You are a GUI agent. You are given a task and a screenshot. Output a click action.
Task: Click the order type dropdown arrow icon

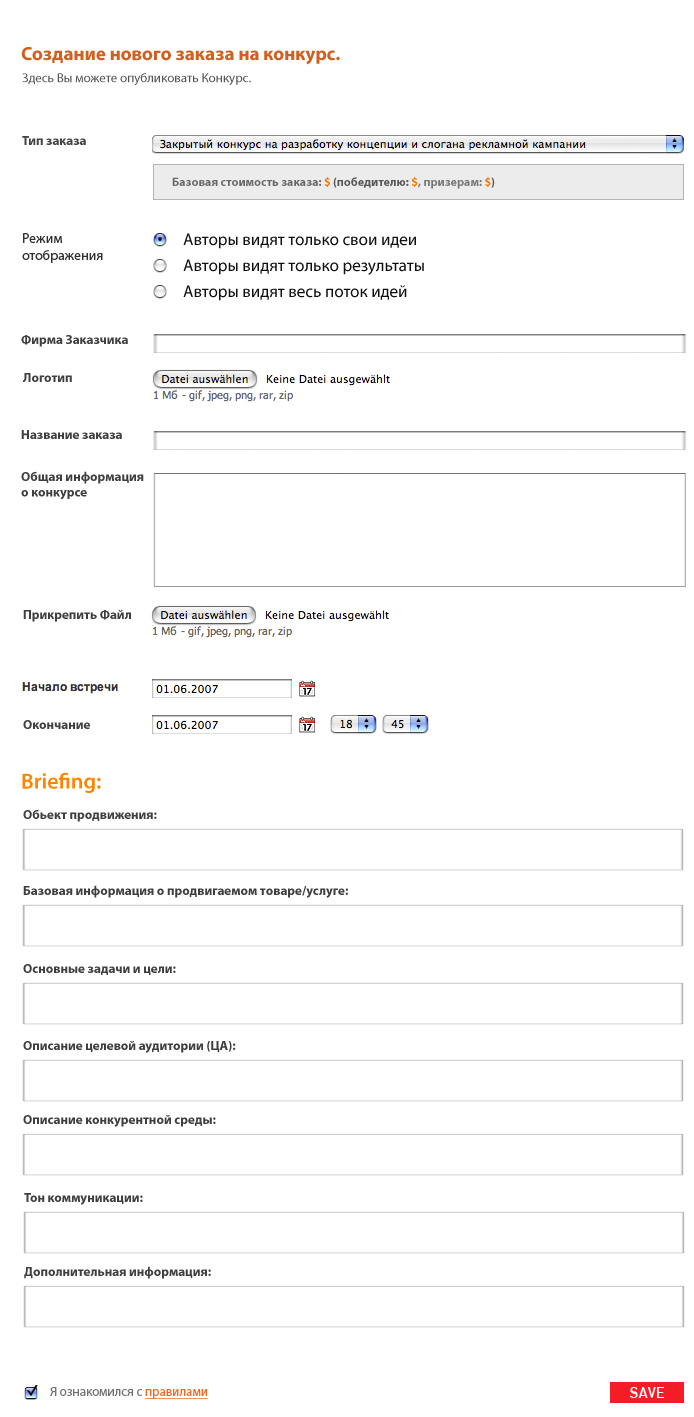(673, 143)
